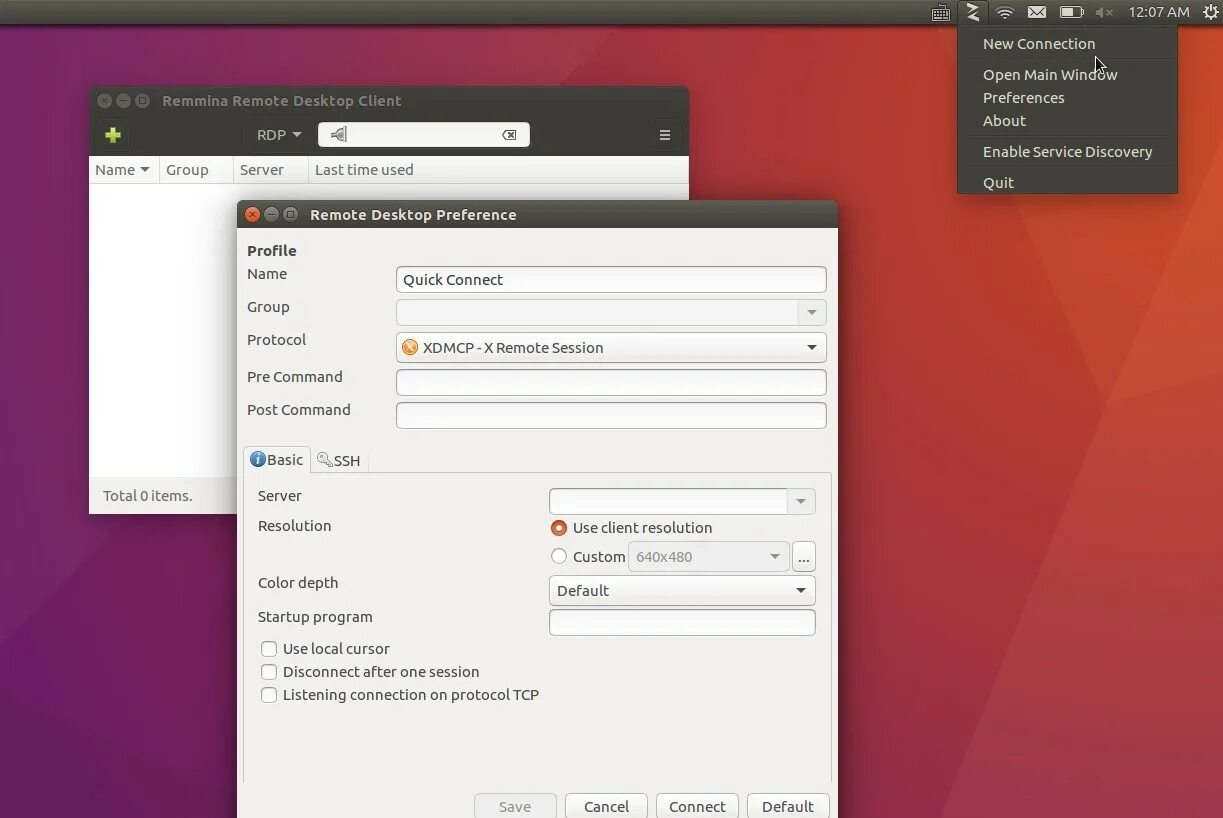The width and height of the screenshot is (1223, 818).
Task: Open Preferences from tray menu
Action: tap(1023, 98)
